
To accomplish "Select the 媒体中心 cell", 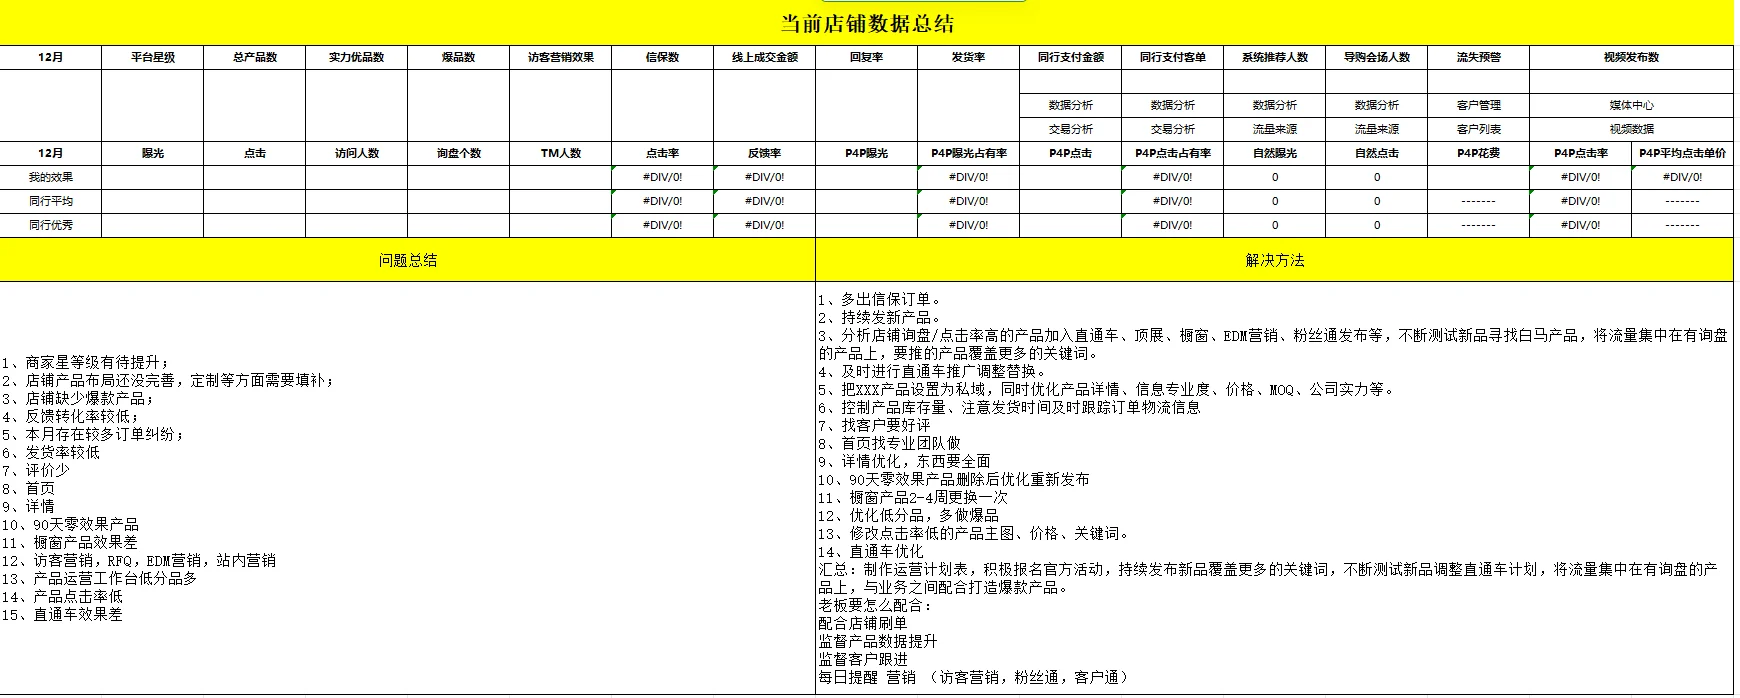I will coord(1632,105).
